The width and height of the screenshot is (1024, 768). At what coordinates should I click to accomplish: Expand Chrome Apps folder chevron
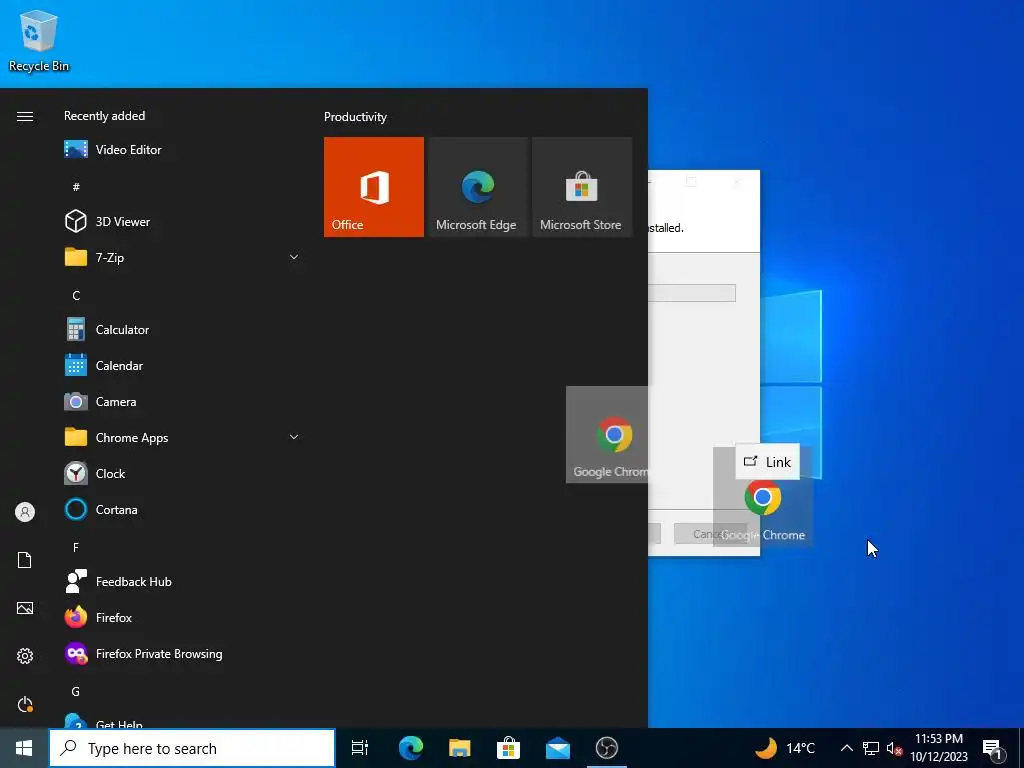pyautogui.click(x=294, y=437)
